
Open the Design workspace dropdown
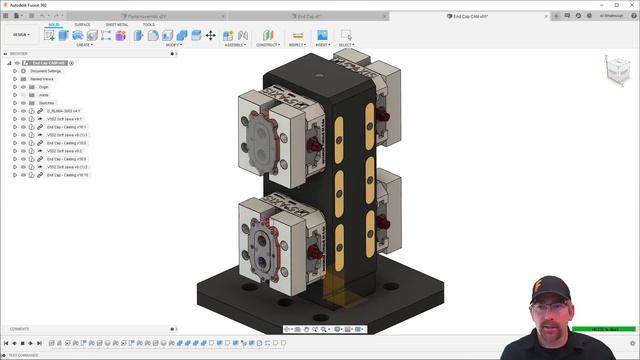21,35
